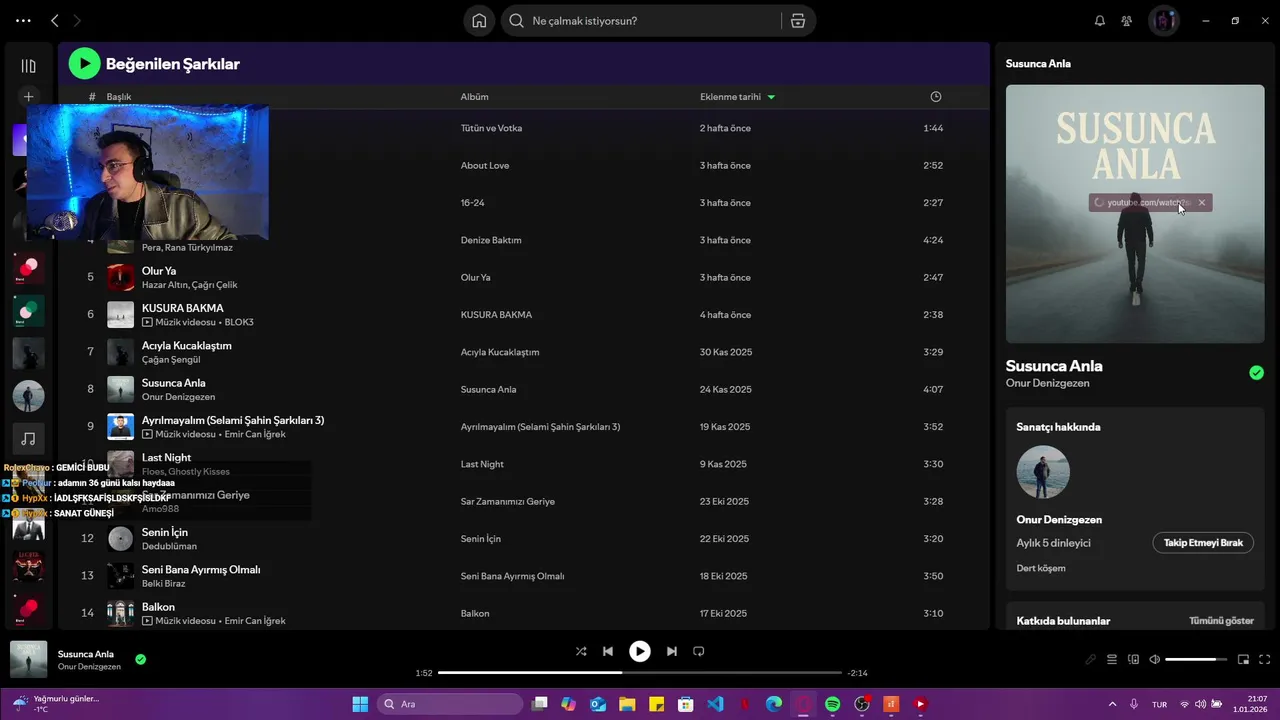The image size is (1280, 720).
Task: Open album link Tütün ve Votka
Action: click(491, 128)
